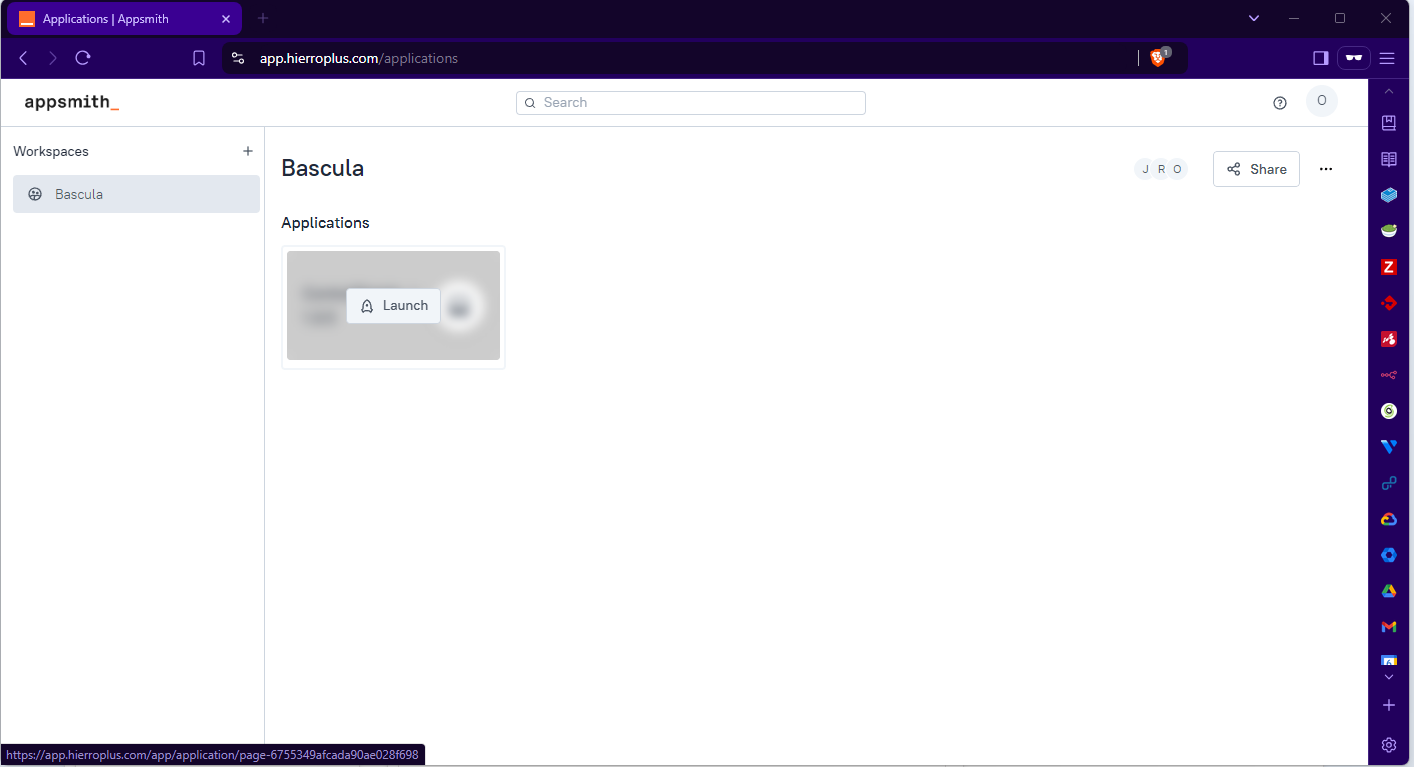Click the Launch button on the application card
The height and width of the screenshot is (767, 1414).
click(x=394, y=306)
